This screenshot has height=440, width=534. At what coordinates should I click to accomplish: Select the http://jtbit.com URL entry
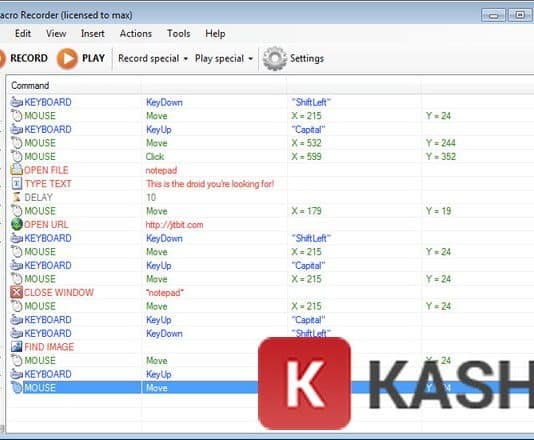click(174, 225)
